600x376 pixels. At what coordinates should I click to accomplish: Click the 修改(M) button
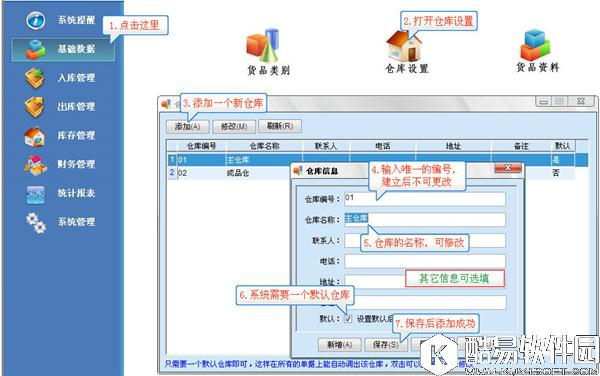tap(234, 127)
